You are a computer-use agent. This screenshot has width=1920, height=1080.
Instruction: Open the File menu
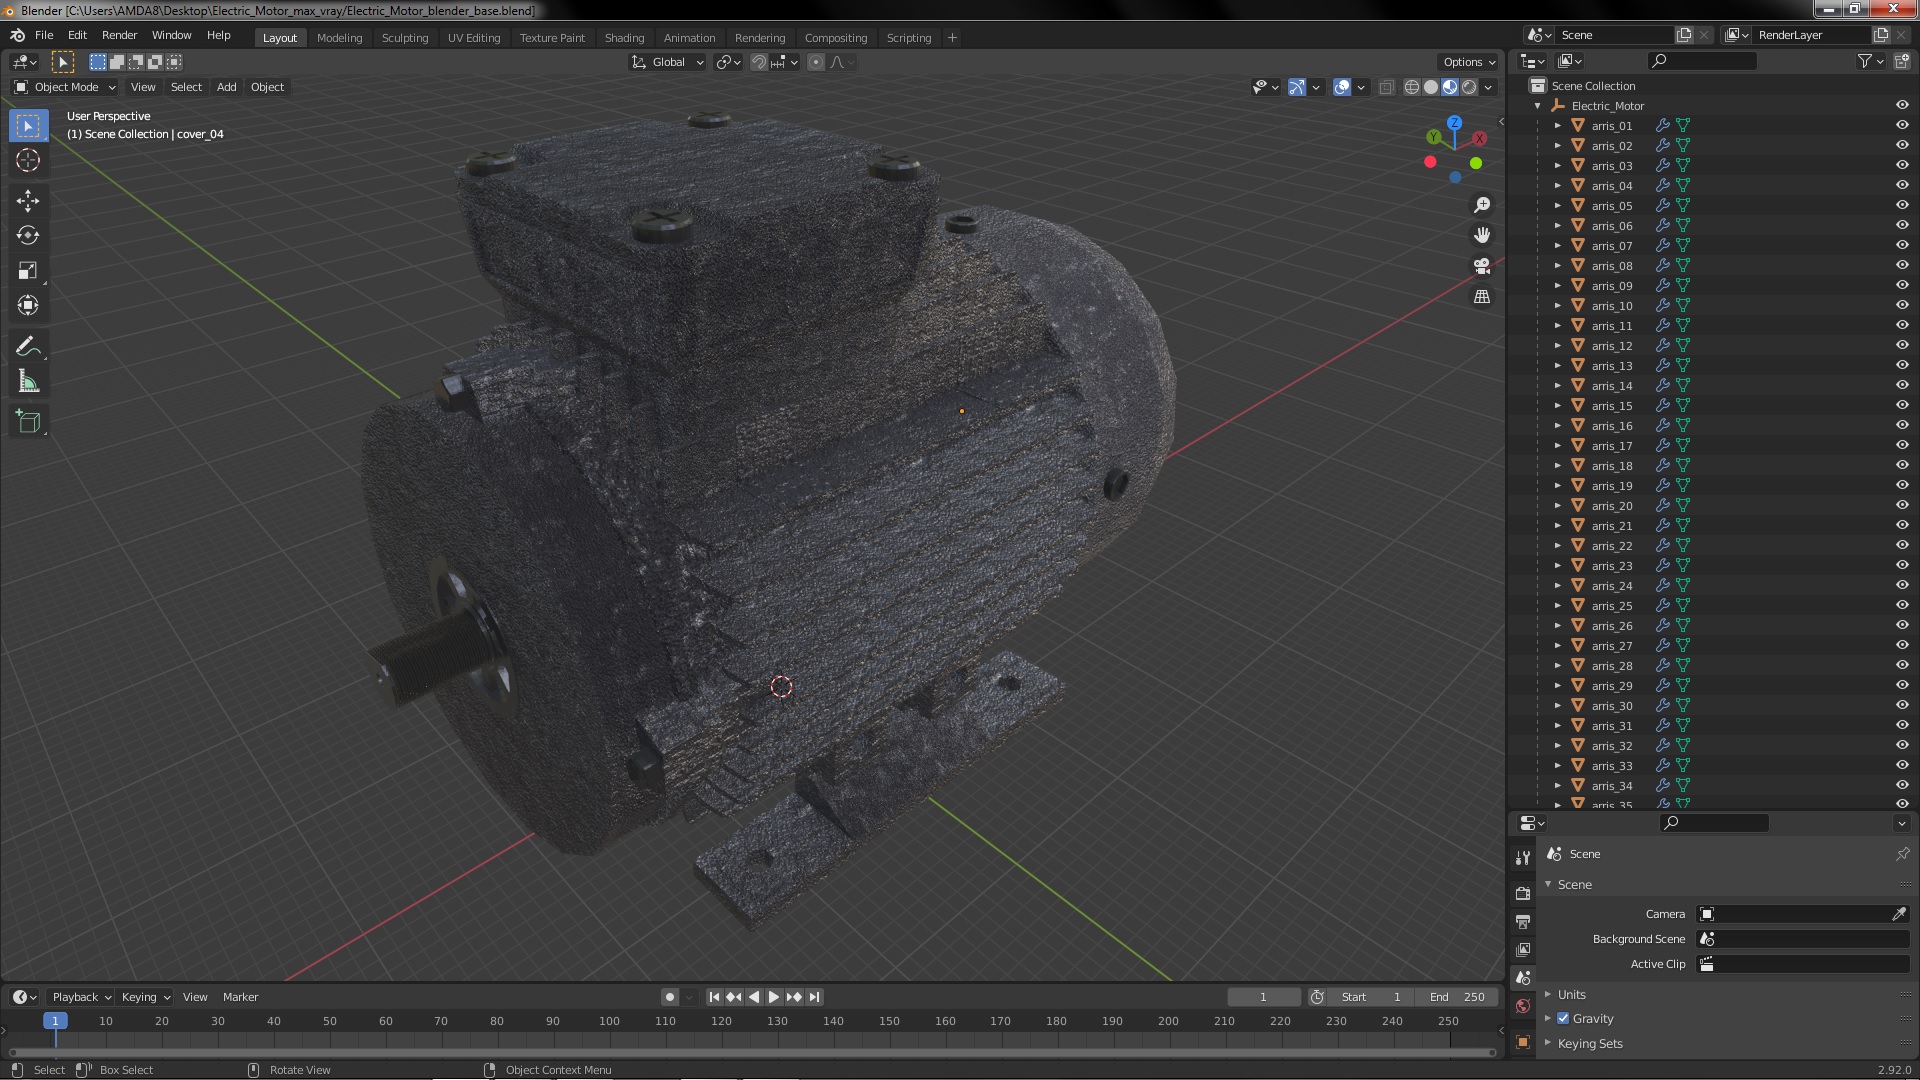(x=44, y=35)
